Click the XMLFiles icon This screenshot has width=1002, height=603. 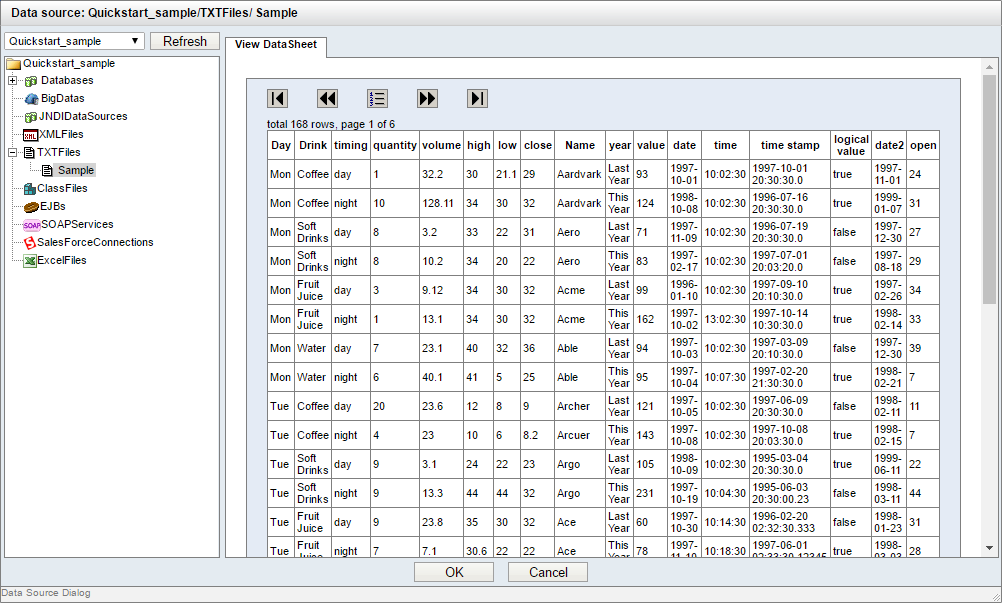30,135
